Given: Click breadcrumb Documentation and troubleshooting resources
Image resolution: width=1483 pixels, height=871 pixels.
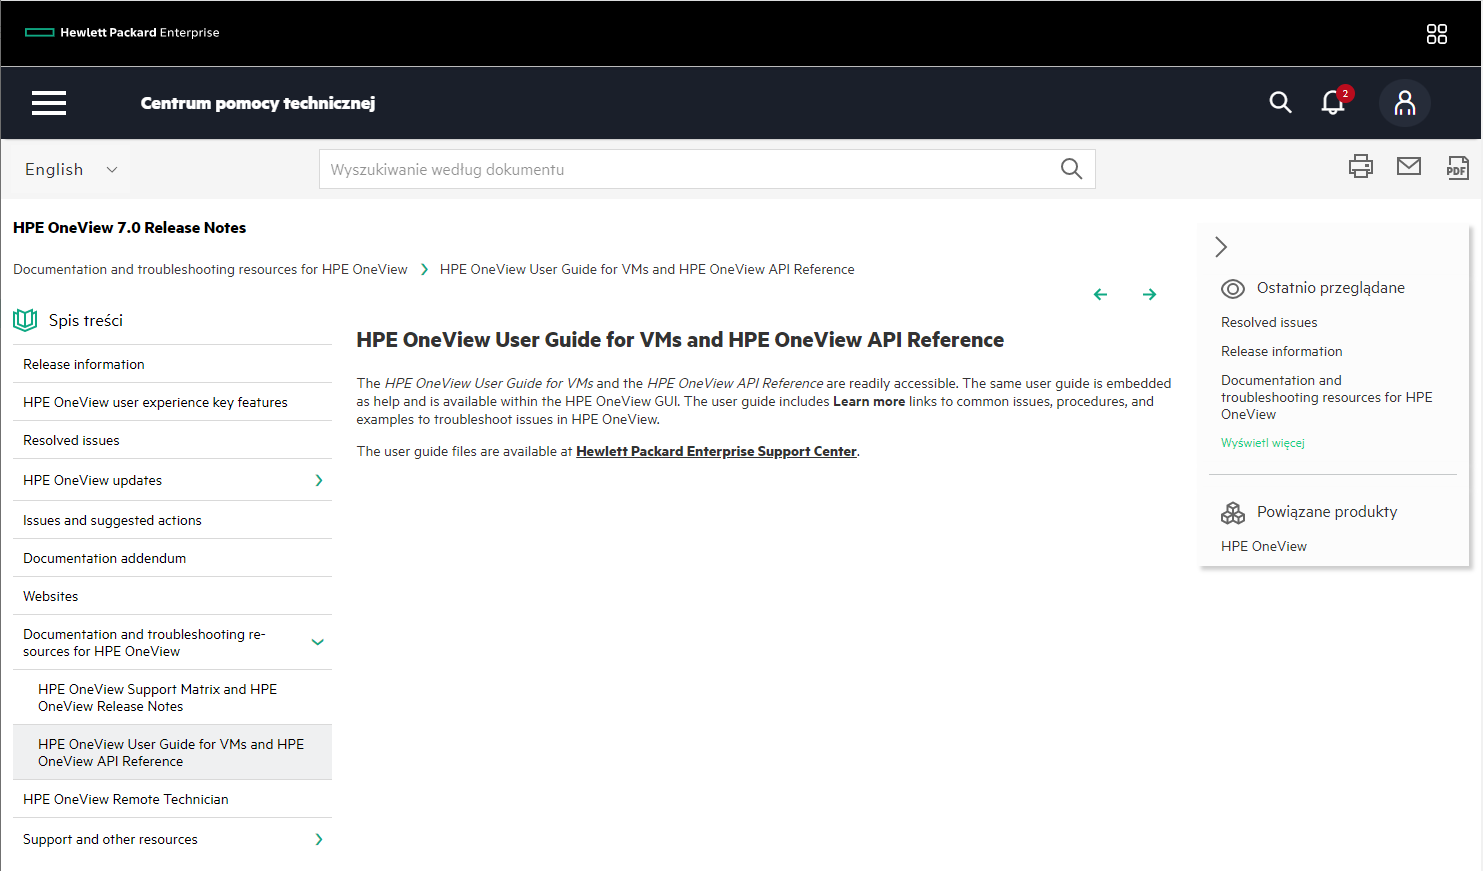Looking at the screenshot, I should coord(210,269).
